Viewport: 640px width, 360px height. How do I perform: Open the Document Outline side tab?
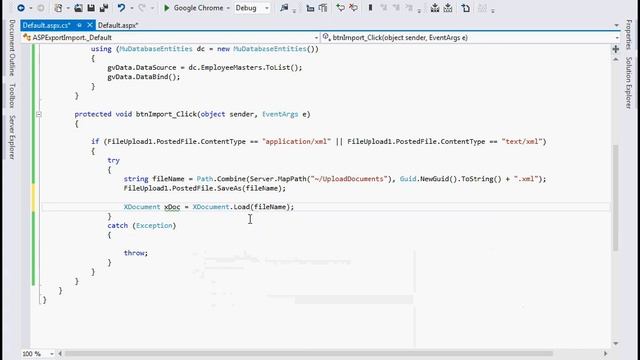12,48
